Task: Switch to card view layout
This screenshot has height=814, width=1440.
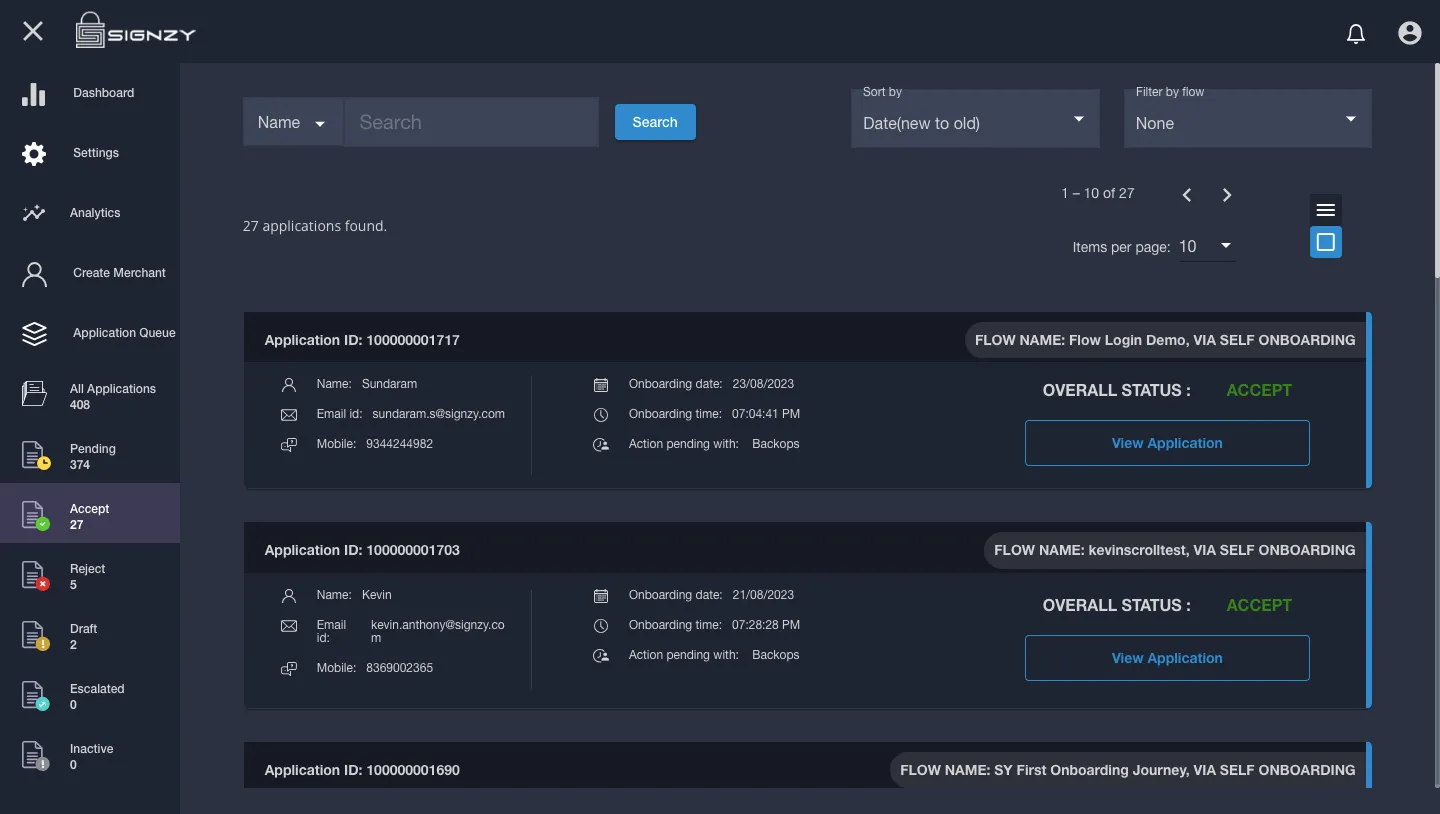Action: (1326, 242)
